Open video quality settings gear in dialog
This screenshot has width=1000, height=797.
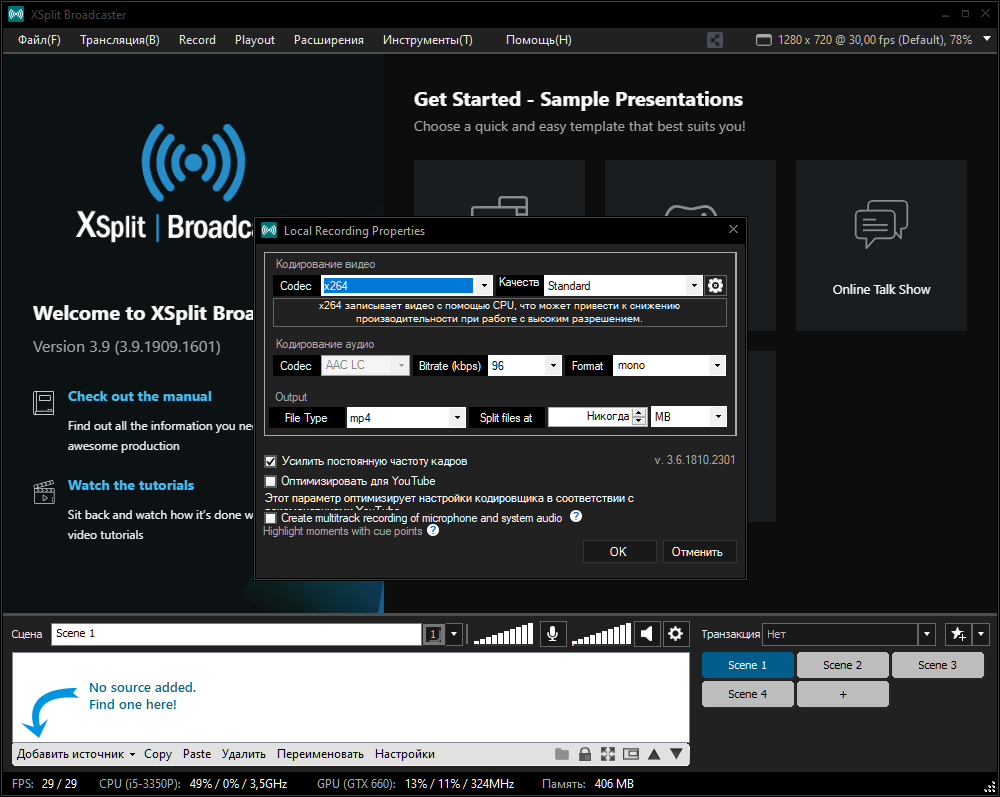(x=715, y=286)
